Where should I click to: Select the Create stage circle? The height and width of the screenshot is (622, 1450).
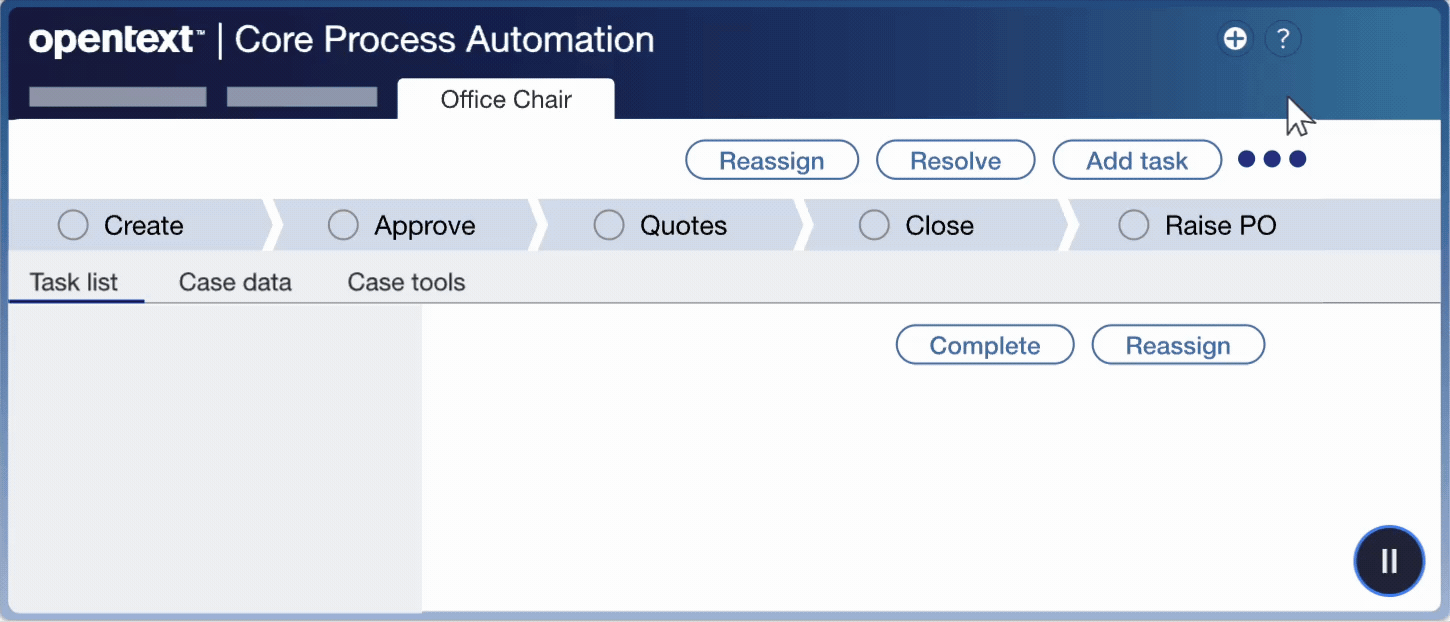pyautogui.click(x=73, y=226)
